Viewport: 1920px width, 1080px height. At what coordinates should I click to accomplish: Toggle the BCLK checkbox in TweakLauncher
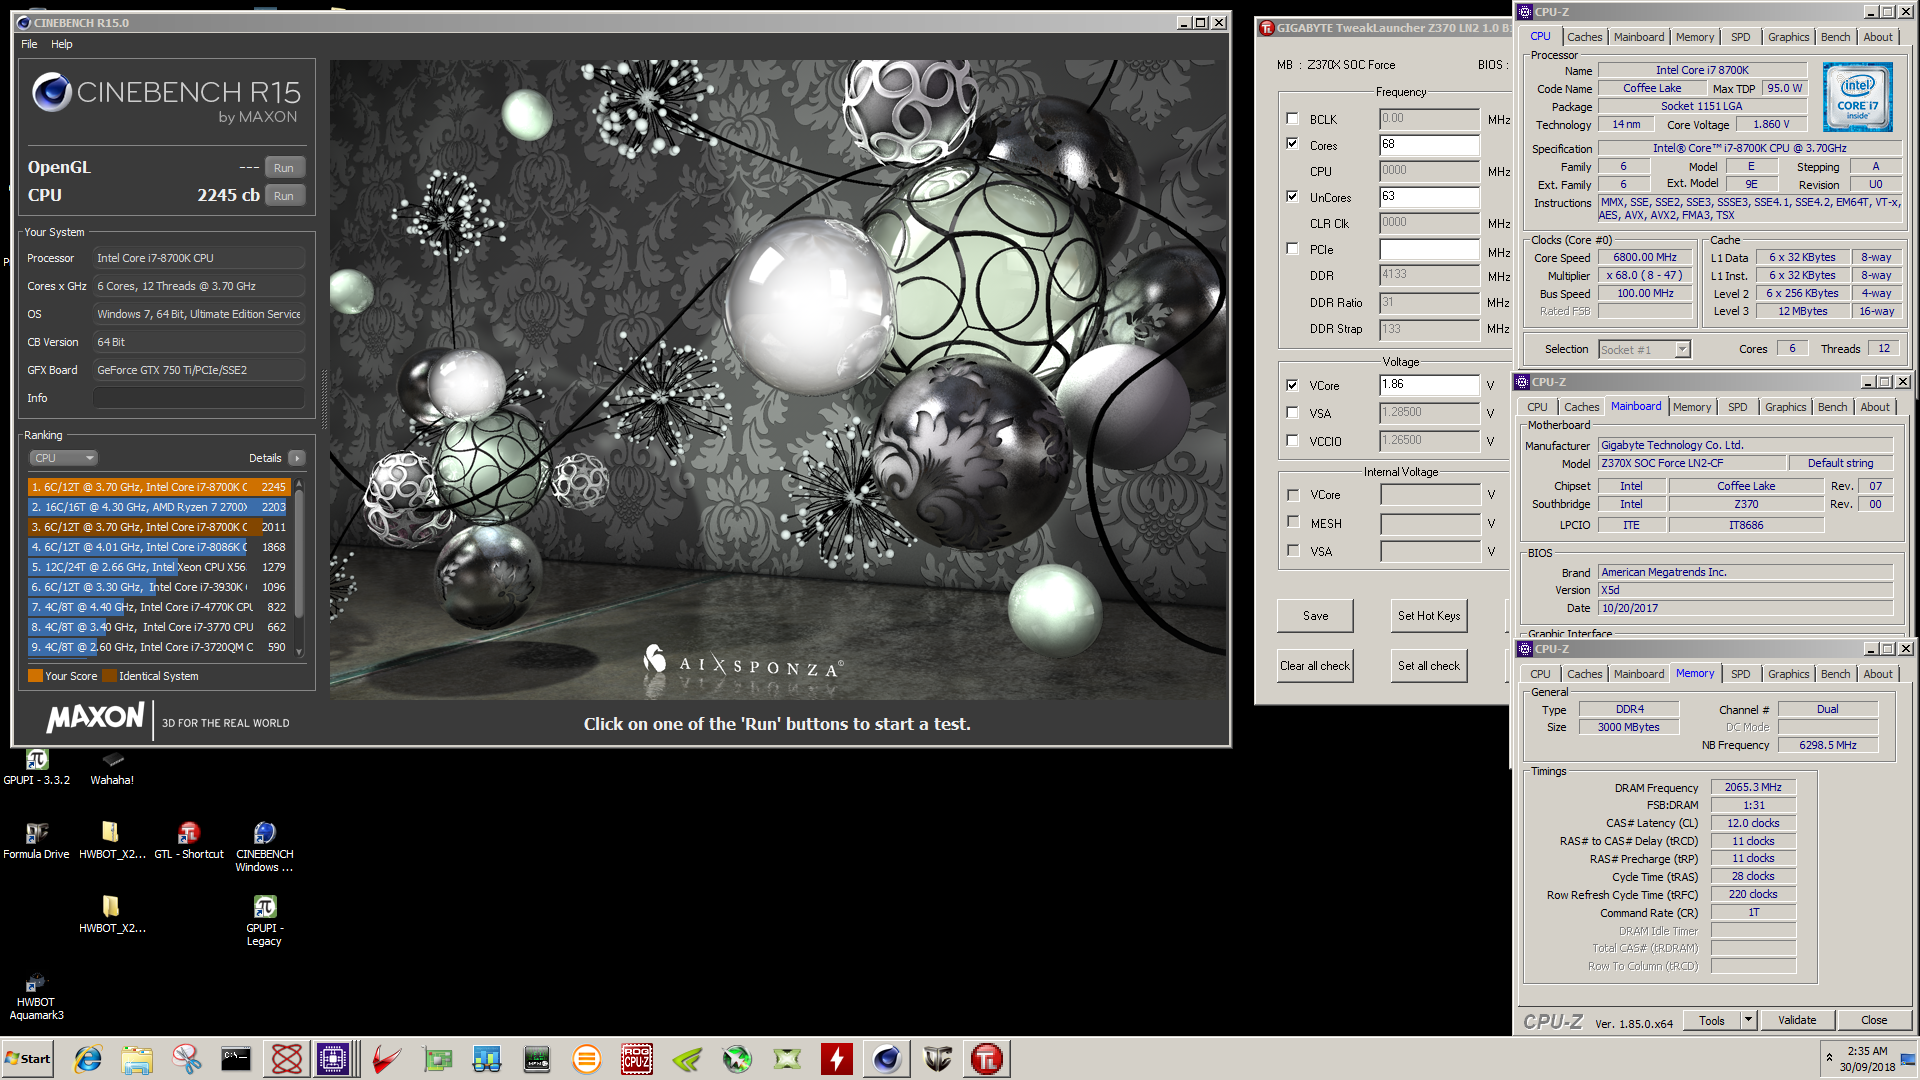click(x=1292, y=119)
